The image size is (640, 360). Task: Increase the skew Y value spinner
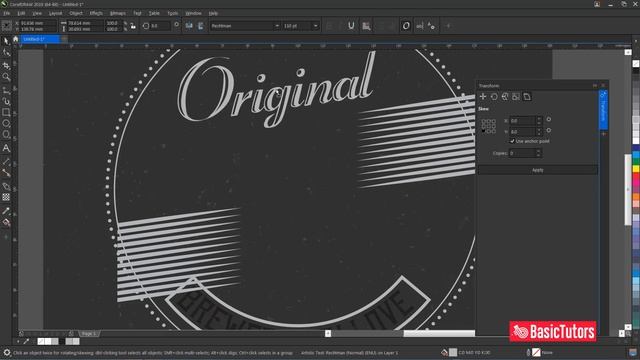pos(539,129)
